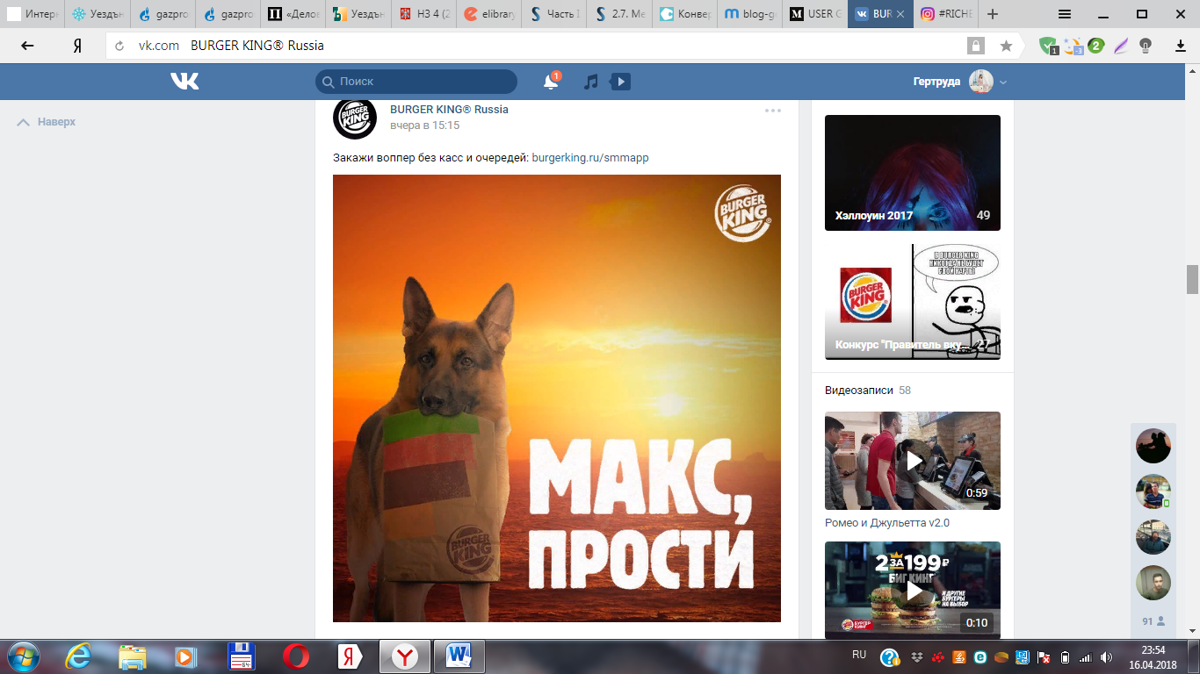Viewport: 1200px width, 674px height.
Task: Click the green shield extension icon
Action: coord(1048,46)
